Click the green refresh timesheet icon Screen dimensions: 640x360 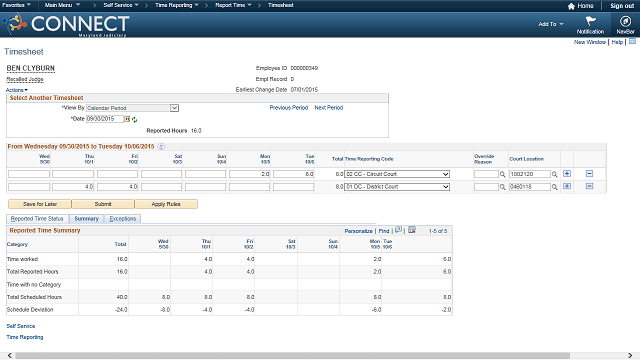tap(134, 120)
